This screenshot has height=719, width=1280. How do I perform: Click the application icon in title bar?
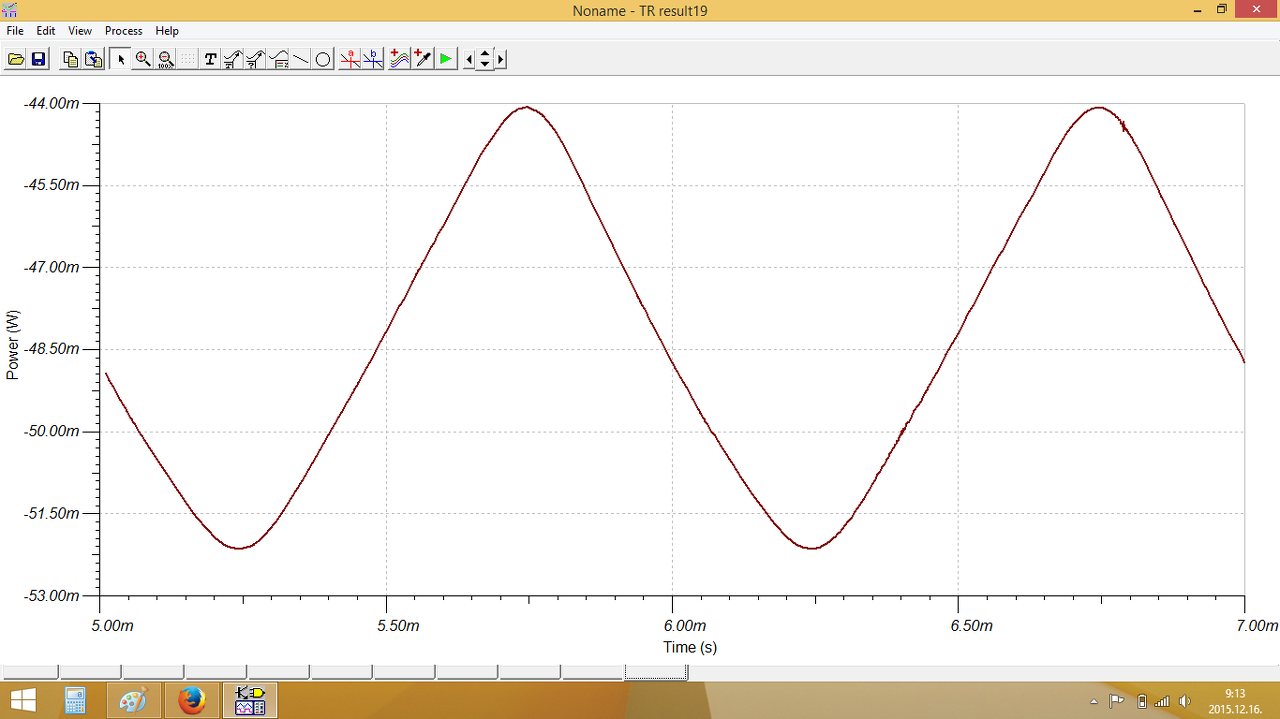pyautogui.click(x=10, y=10)
